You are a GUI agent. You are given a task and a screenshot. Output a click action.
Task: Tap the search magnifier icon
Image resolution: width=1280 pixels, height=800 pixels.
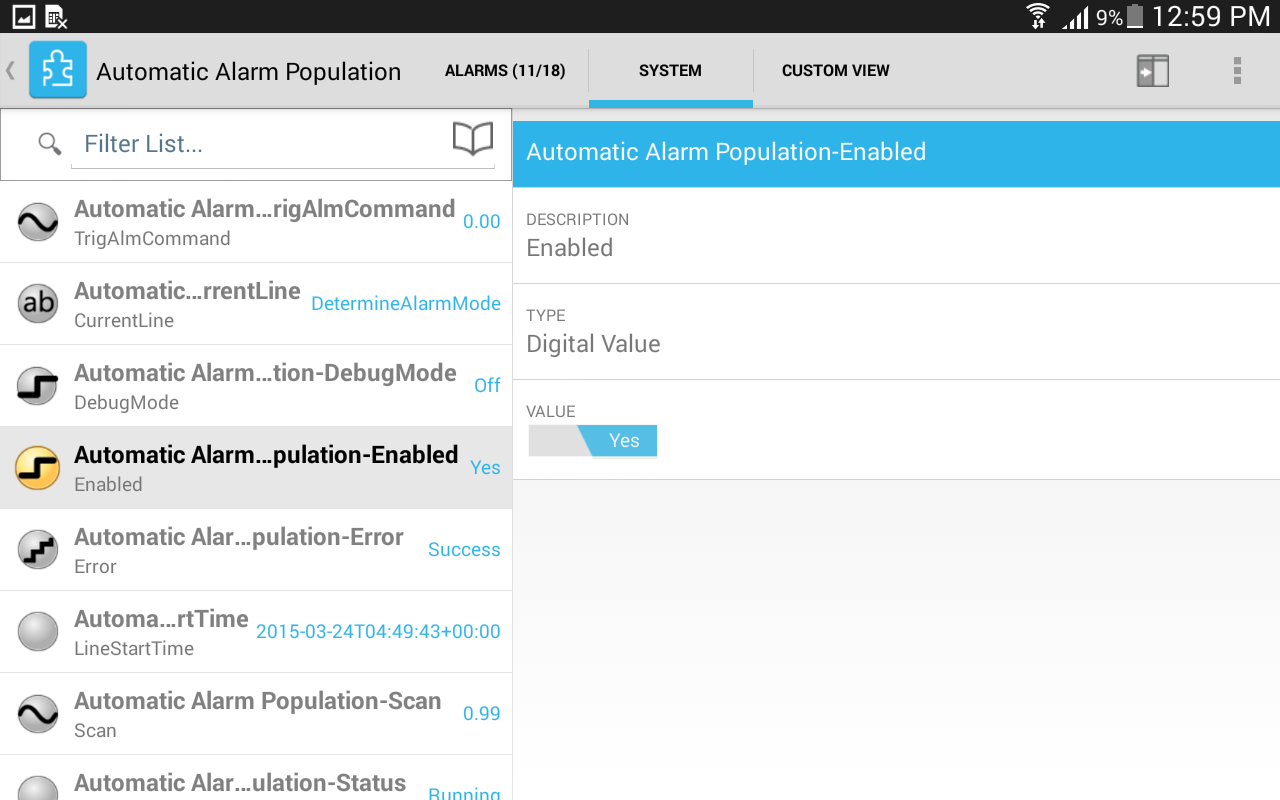(49, 144)
